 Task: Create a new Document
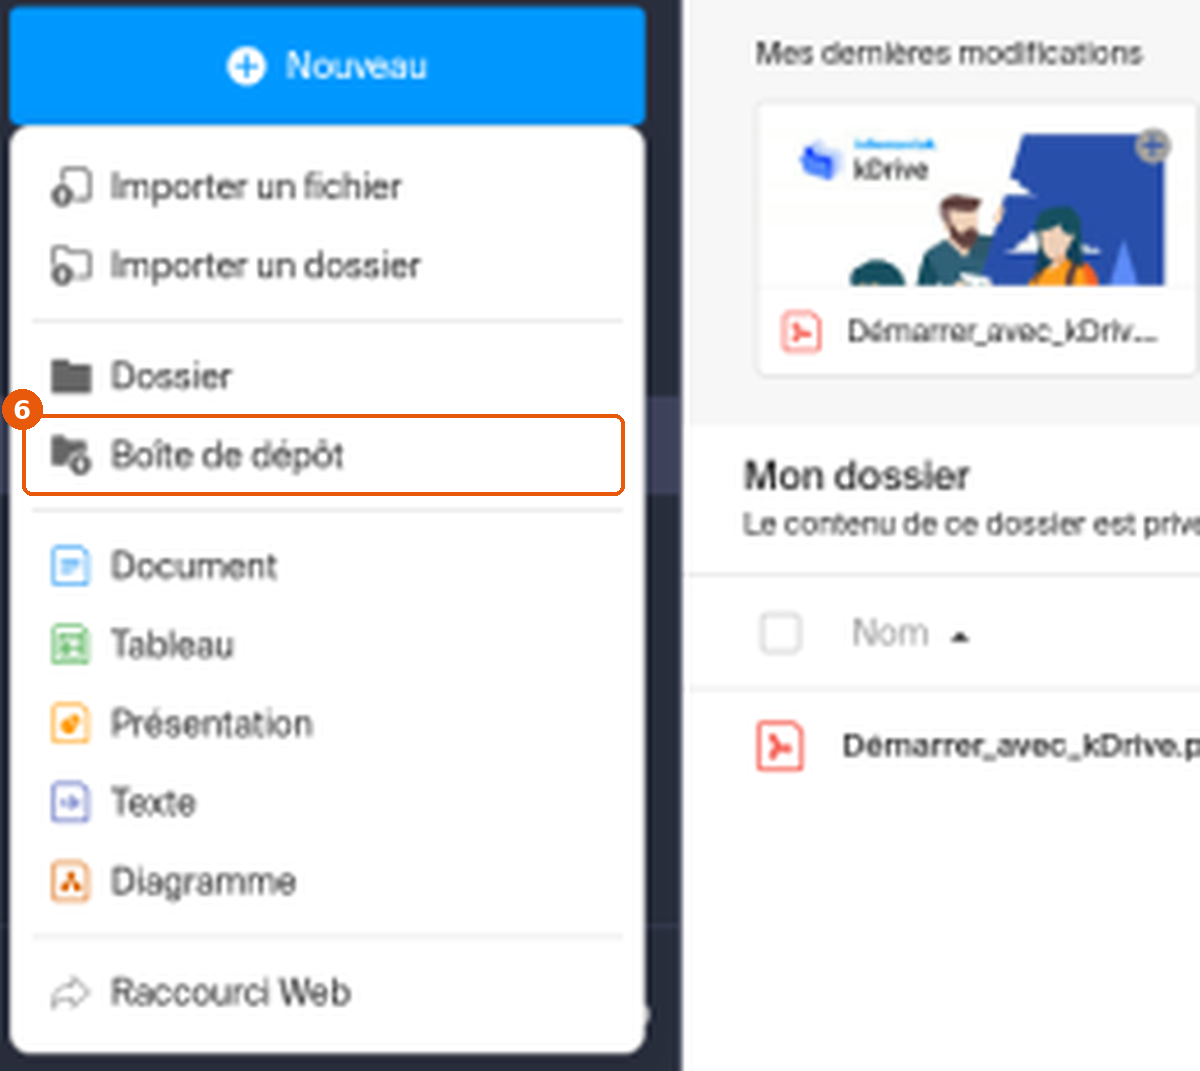327,566
